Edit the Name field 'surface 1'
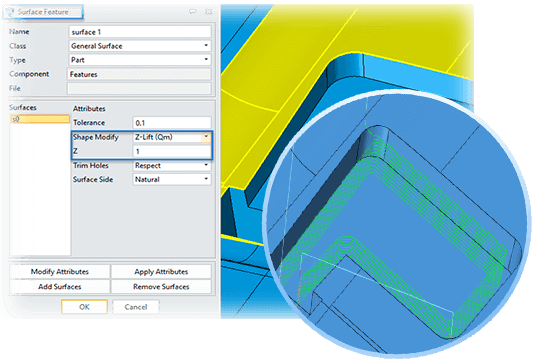The image size is (533, 360). (x=140, y=32)
